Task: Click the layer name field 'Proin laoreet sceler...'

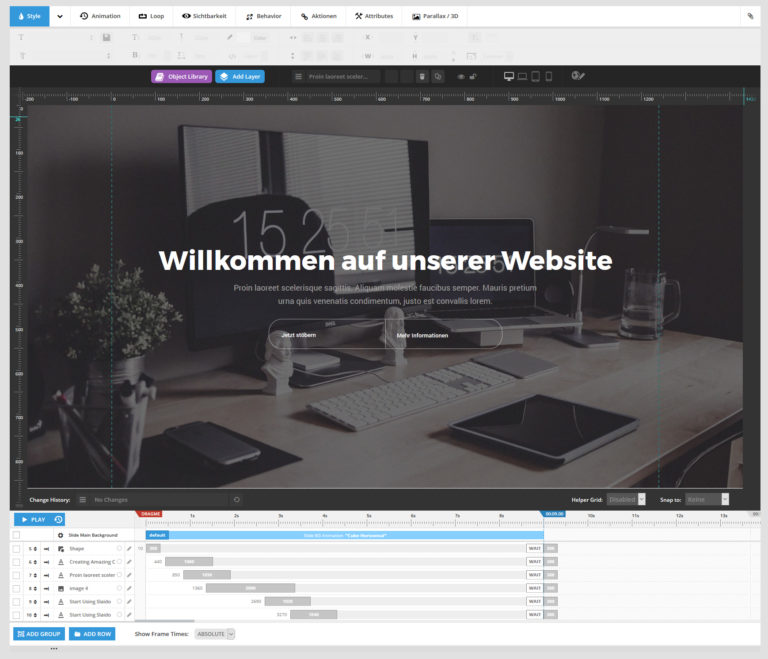Action: click(x=342, y=76)
